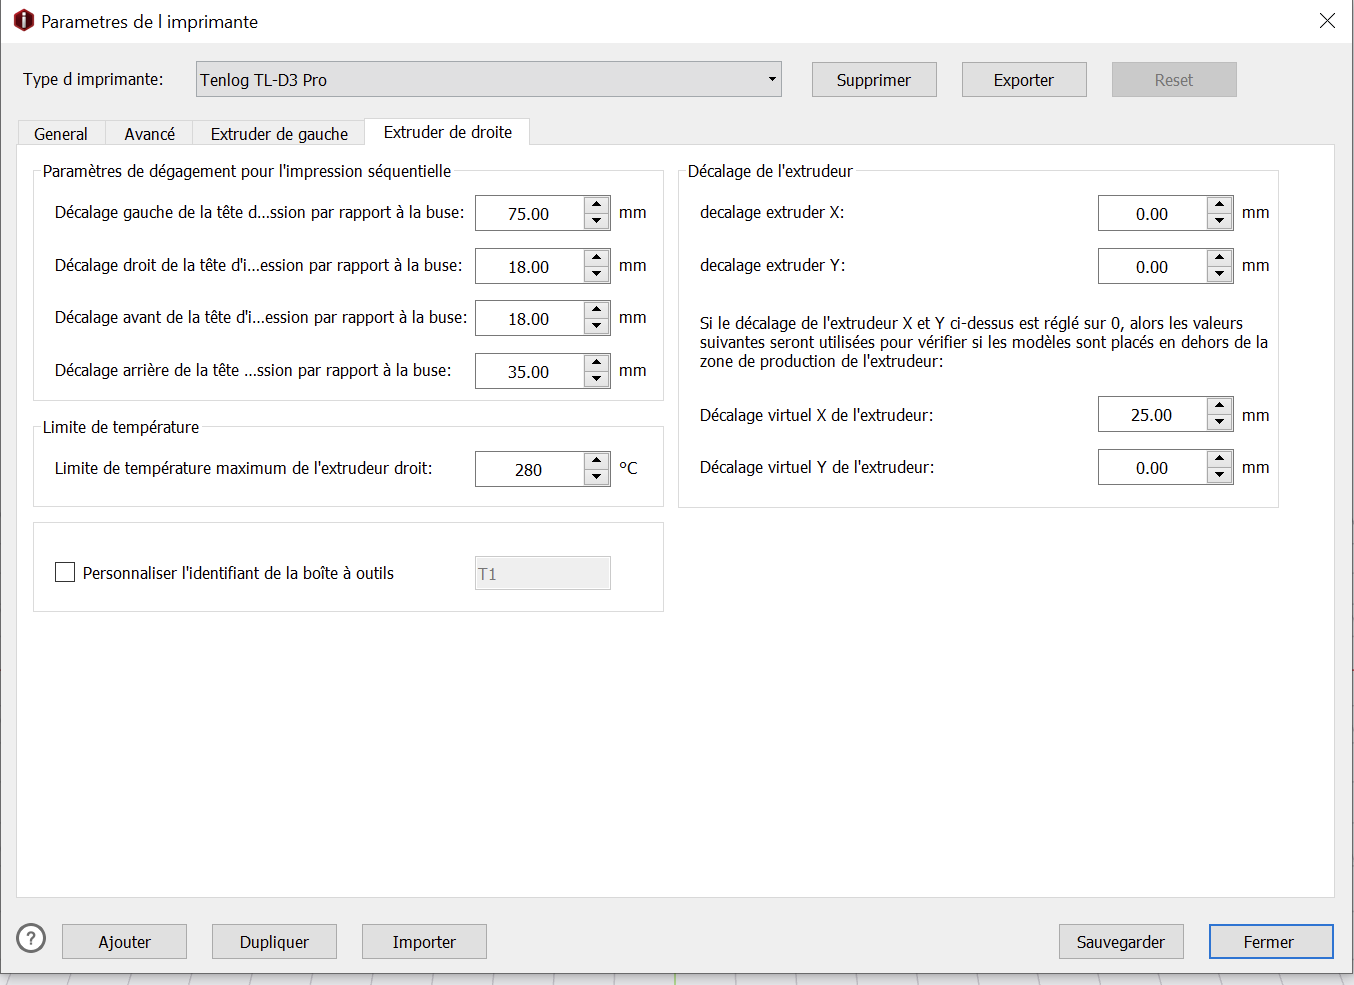The image size is (1354, 985).
Task: Decrease rear print head offset value
Action: (597, 379)
